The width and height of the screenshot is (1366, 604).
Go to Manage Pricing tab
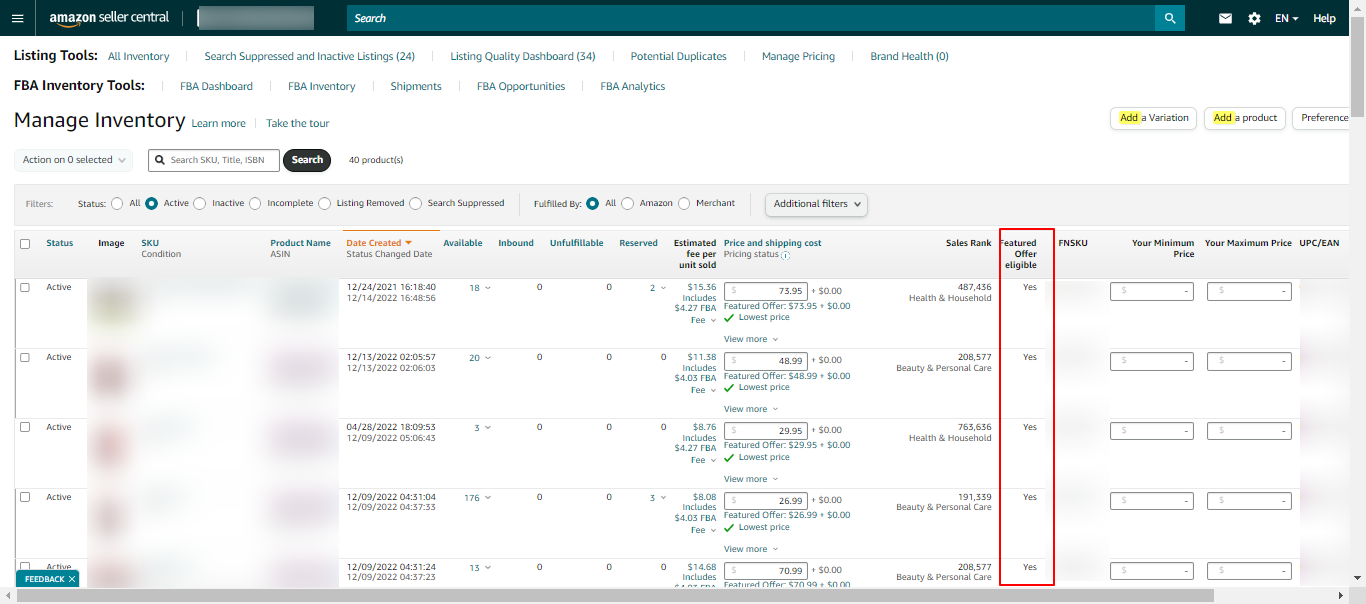(798, 56)
